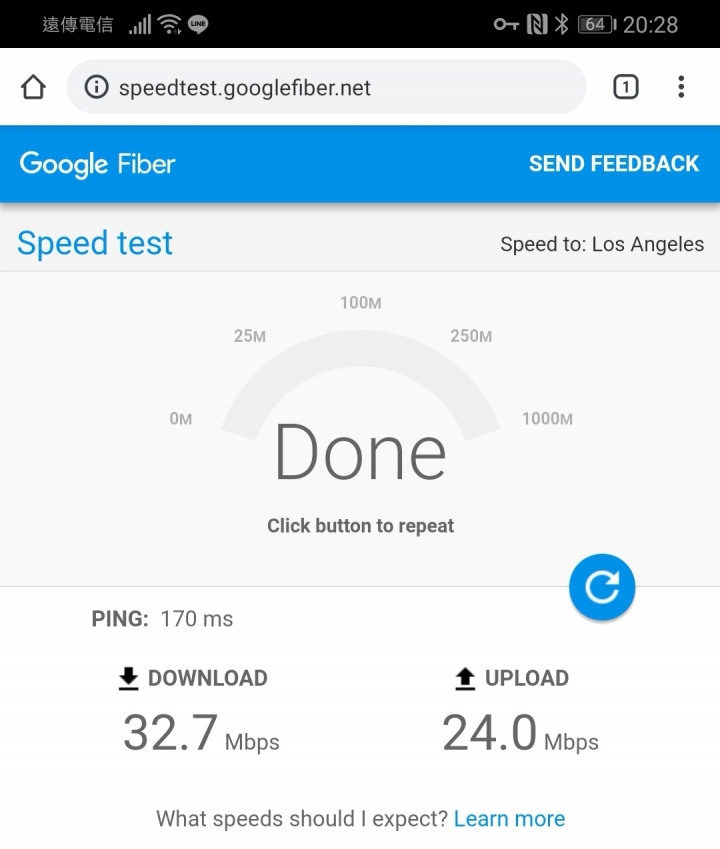
Task: Tap the browser home icon
Action: [x=33, y=87]
